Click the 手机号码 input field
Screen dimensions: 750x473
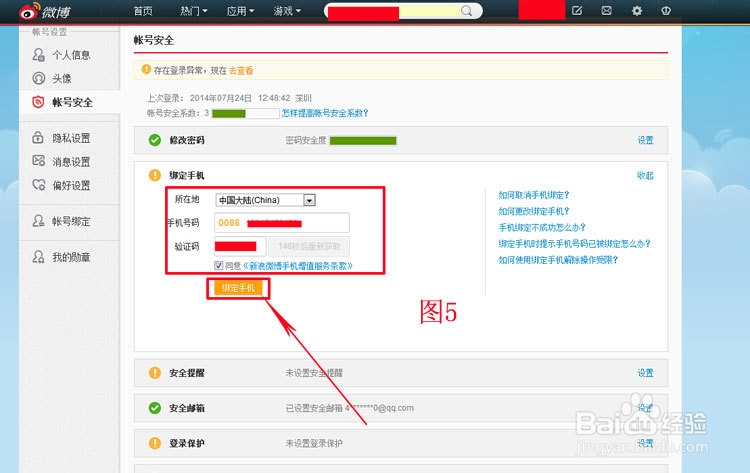point(282,223)
